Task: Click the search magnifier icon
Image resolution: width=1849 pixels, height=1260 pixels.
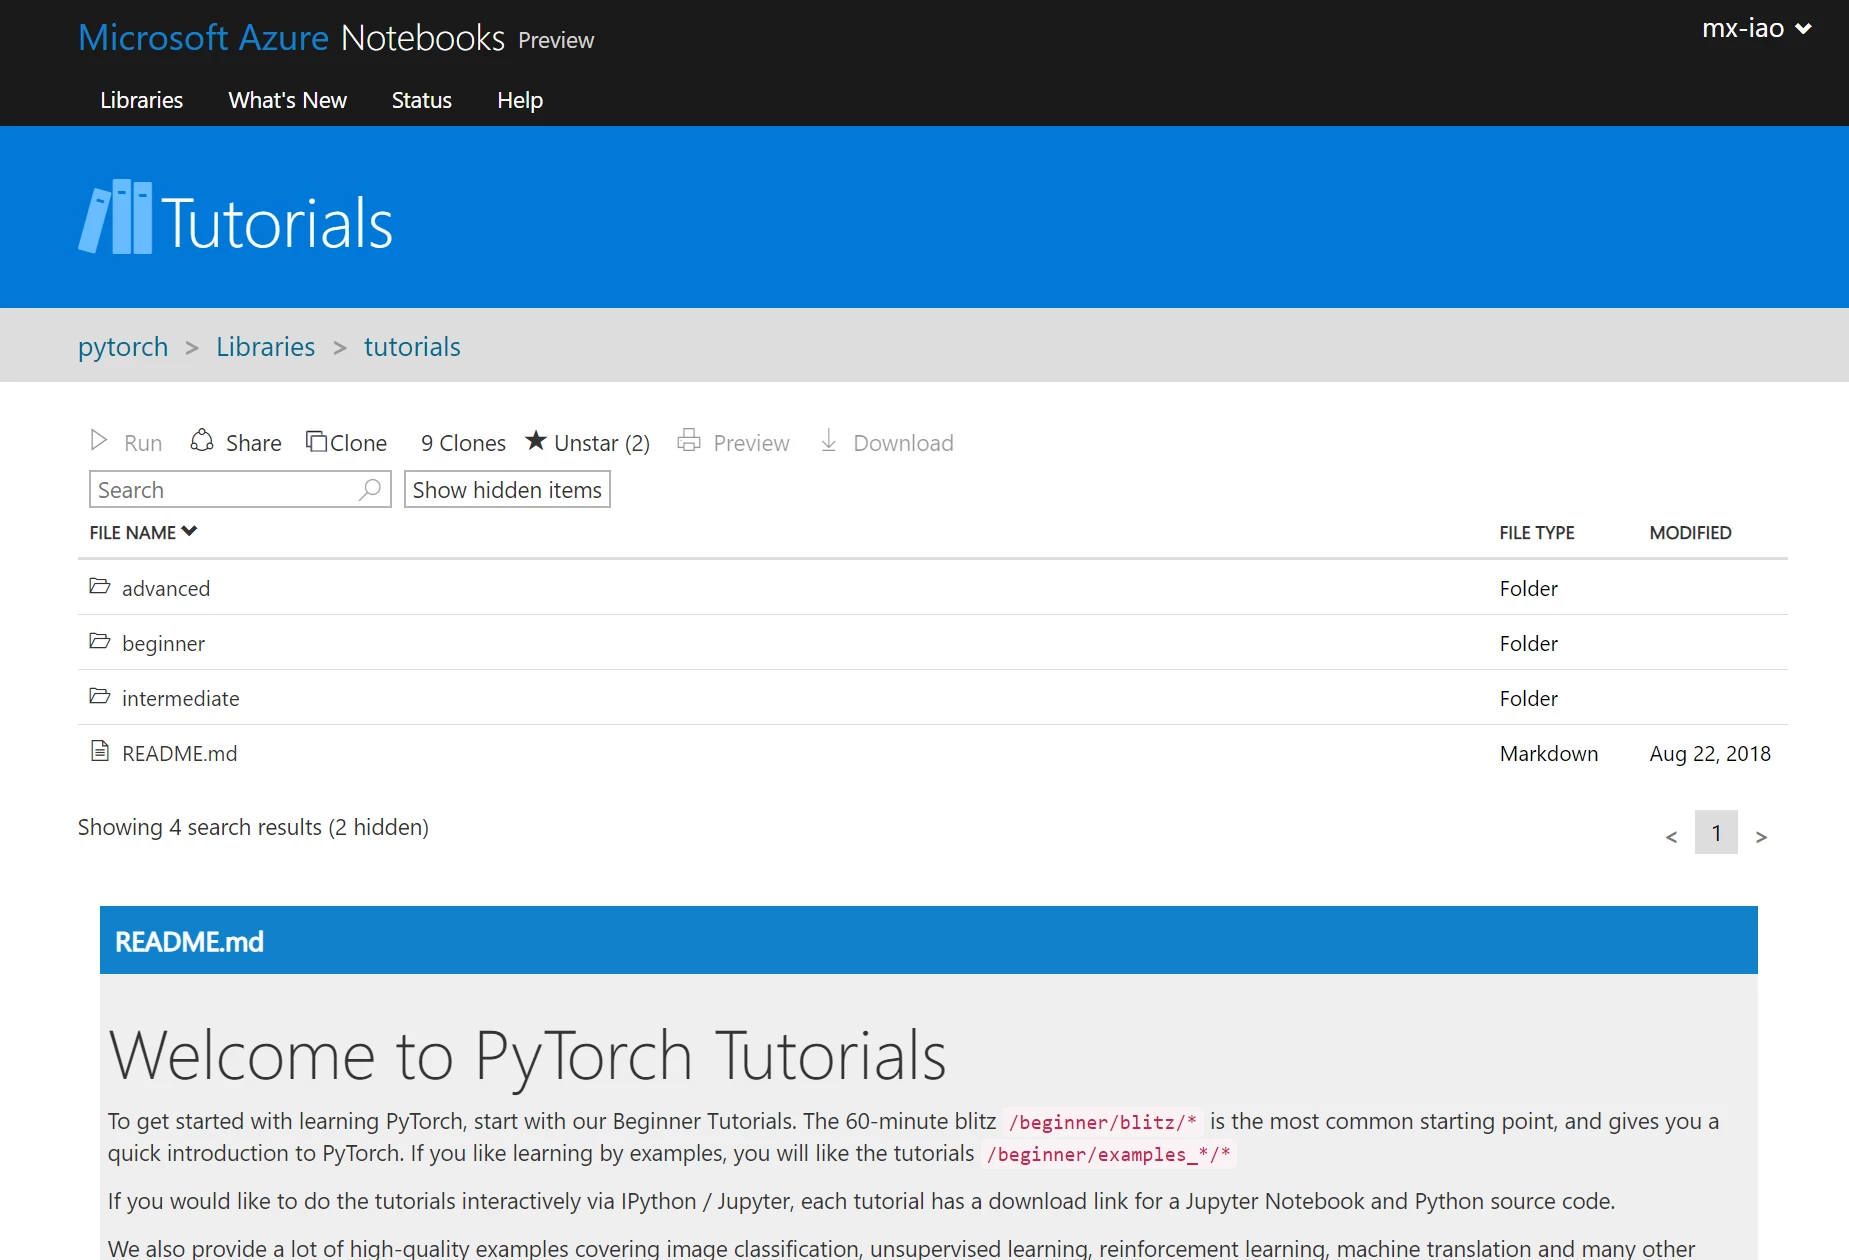Action: (370, 489)
